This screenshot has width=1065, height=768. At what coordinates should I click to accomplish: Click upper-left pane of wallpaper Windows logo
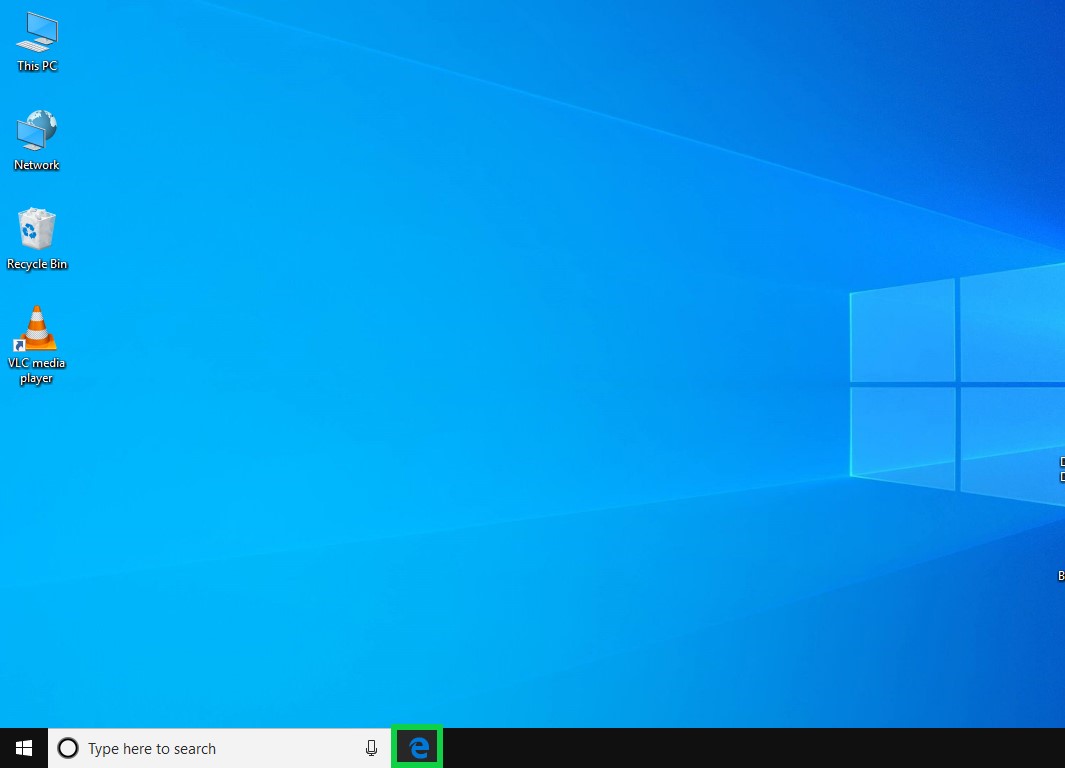[903, 332]
